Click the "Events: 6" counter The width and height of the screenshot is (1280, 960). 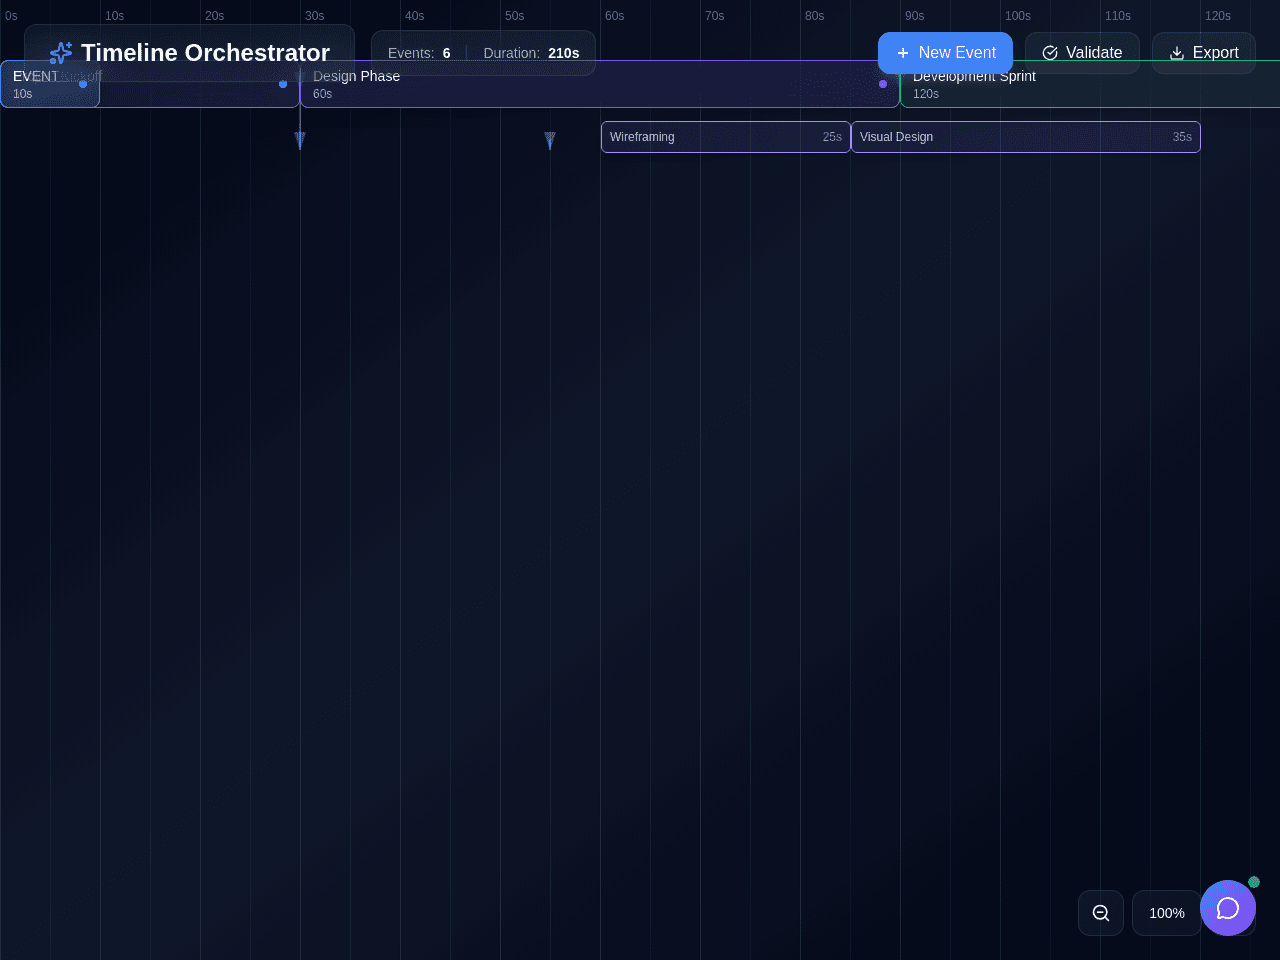(x=419, y=53)
